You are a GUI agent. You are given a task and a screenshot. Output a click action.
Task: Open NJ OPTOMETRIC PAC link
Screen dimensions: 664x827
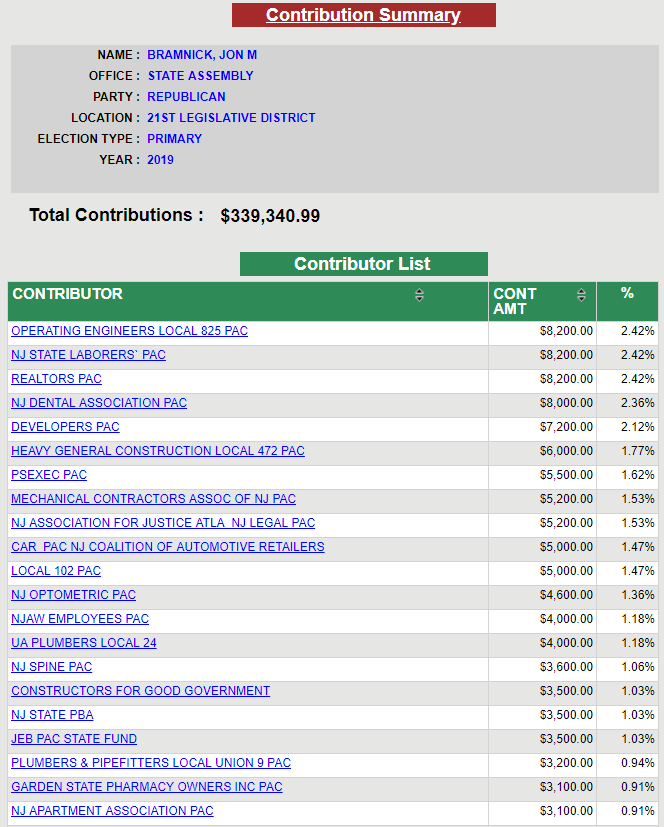coord(73,595)
